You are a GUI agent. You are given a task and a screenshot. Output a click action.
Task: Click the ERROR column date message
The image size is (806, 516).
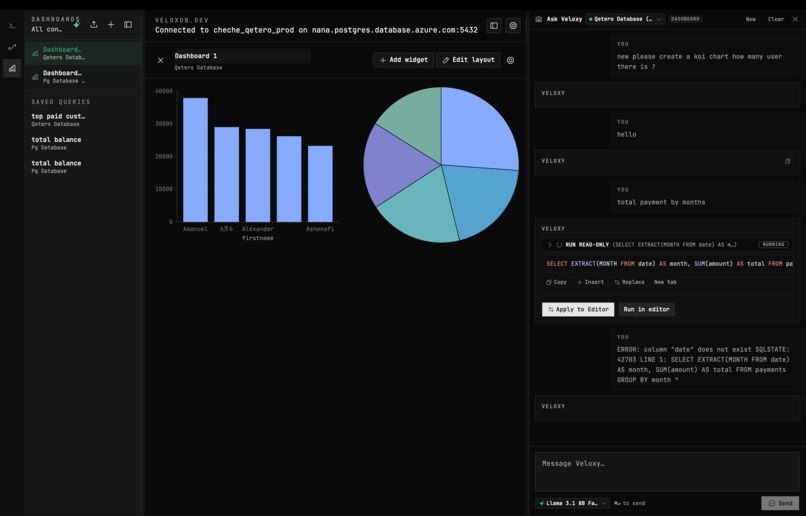[x=703, y=364]
